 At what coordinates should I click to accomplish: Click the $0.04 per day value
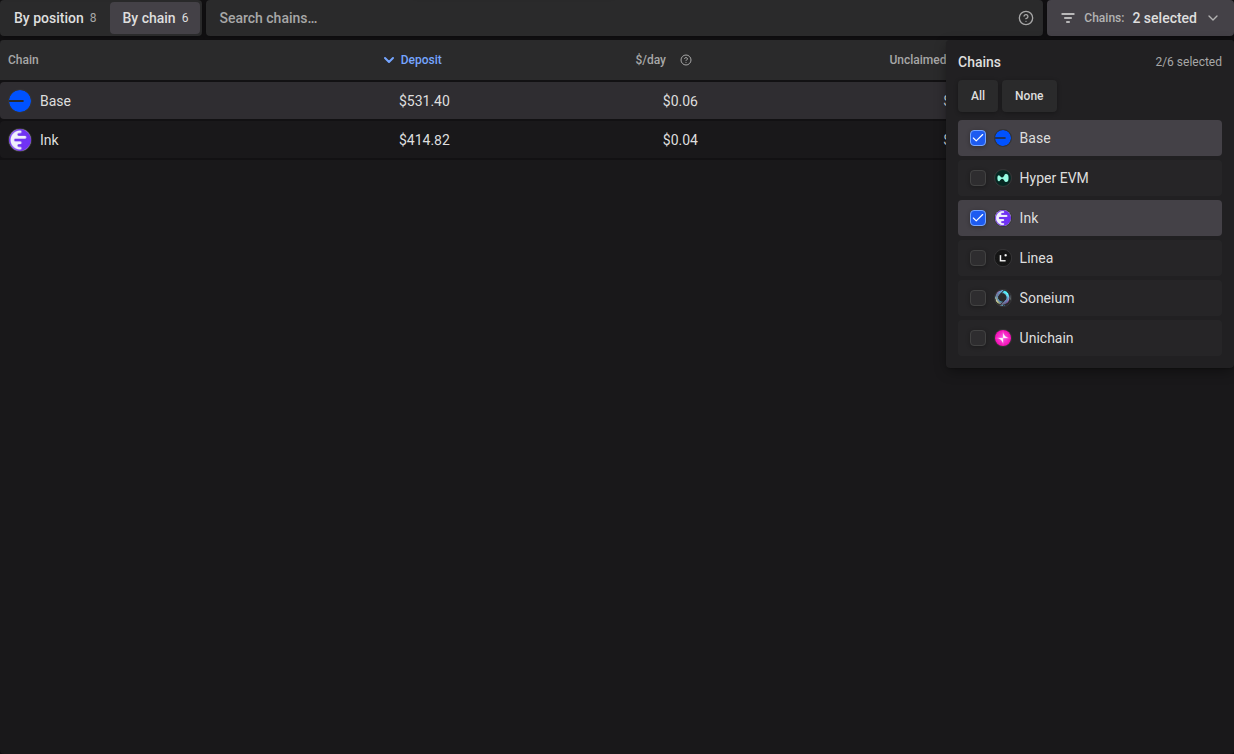click(680, 140)
